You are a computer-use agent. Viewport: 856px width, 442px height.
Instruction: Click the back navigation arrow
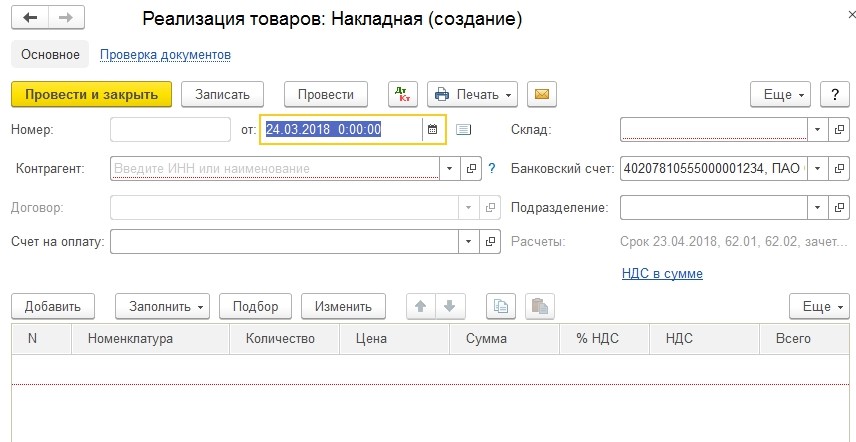click(x=30, y=19)
